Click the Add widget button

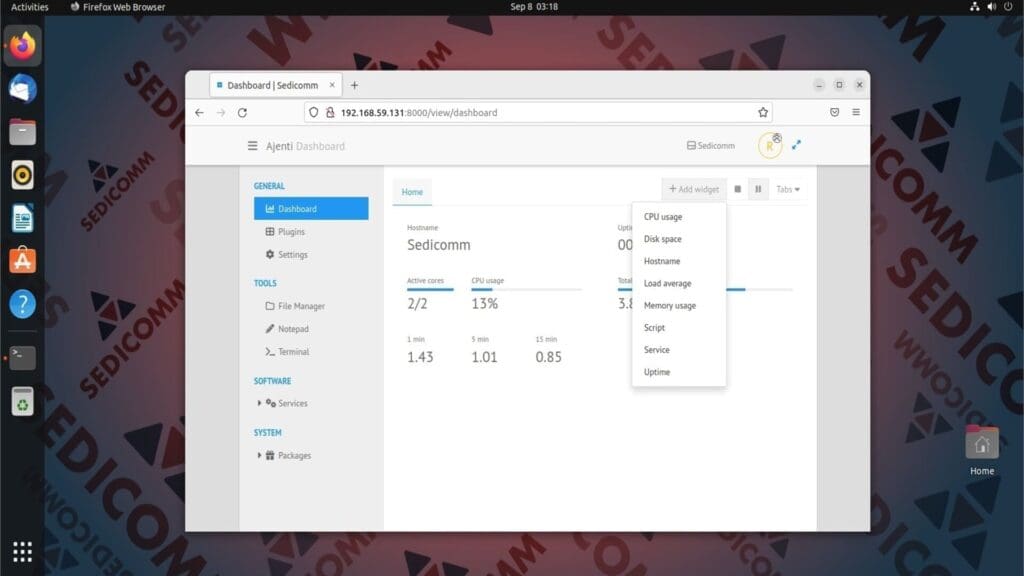[x=693, y=189]
